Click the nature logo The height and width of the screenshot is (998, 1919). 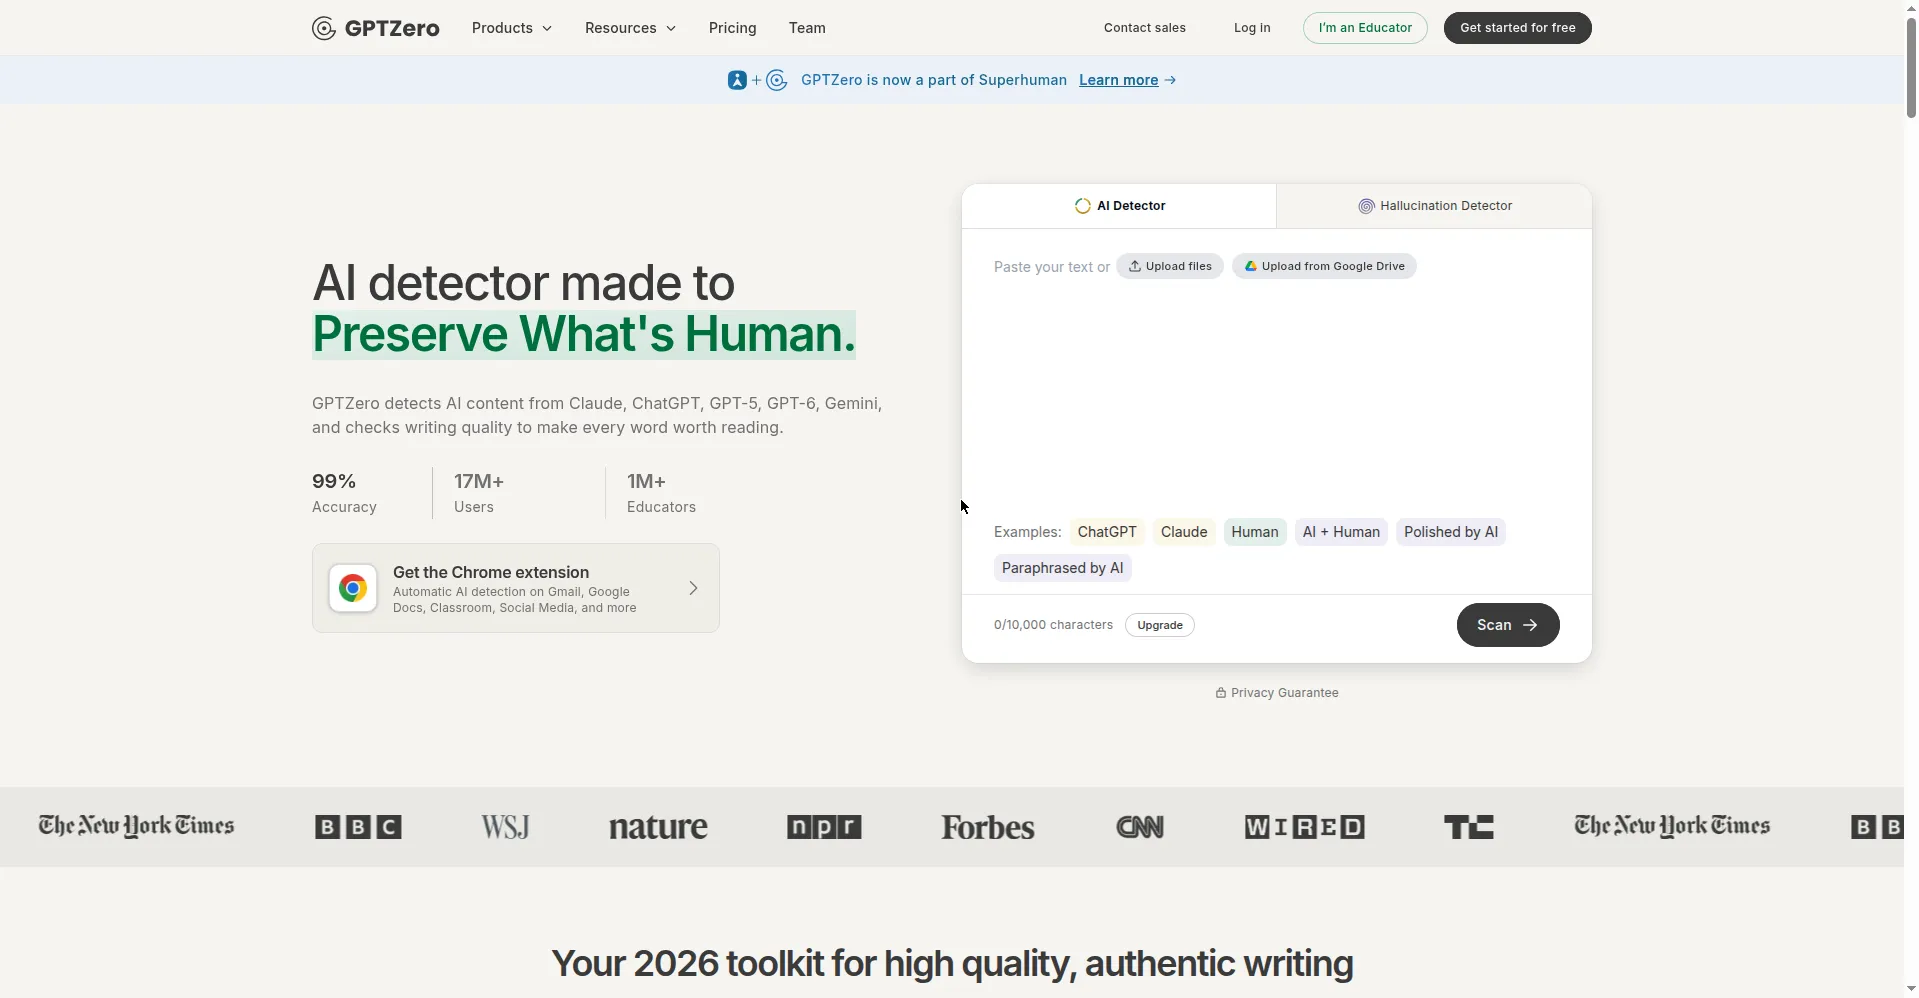pos(658,827)
